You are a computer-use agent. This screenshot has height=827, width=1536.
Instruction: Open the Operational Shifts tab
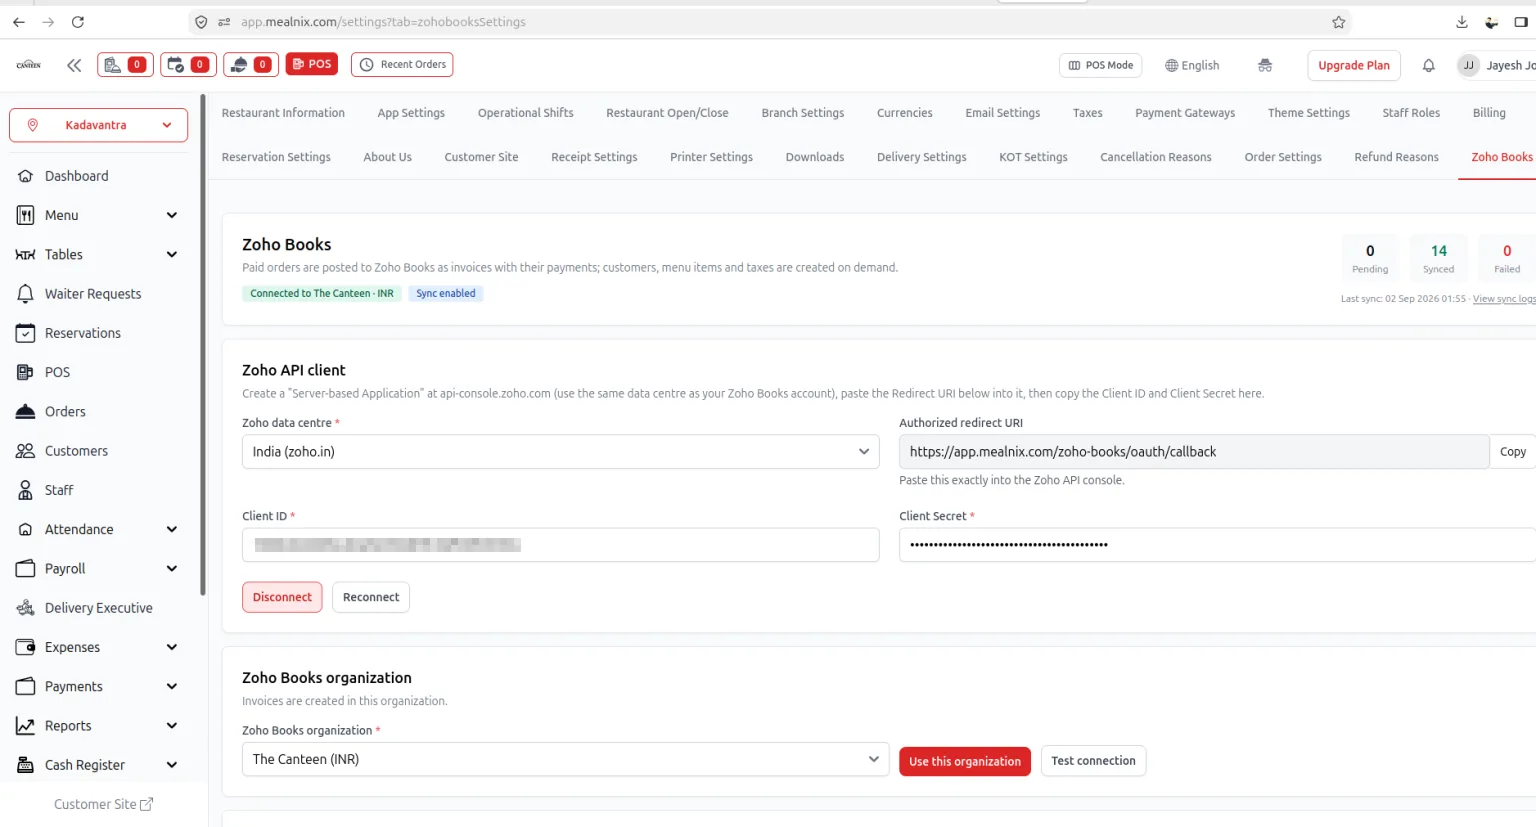(x=526, y=113)
